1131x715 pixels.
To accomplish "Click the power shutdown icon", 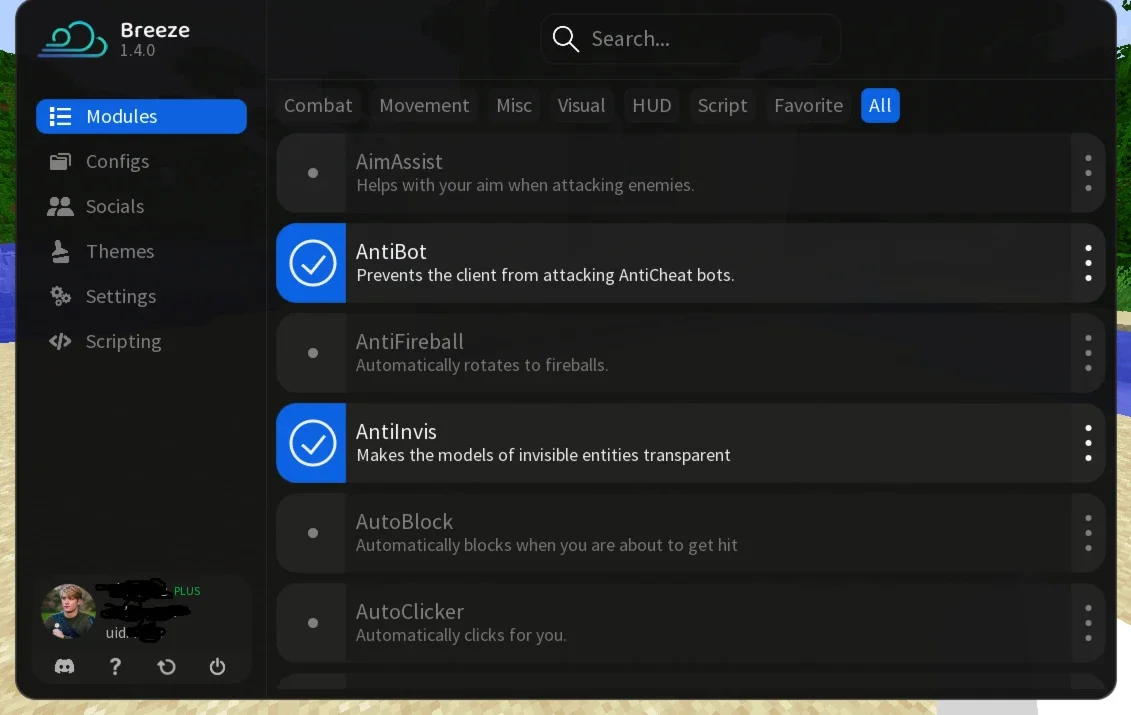I will tap(217, 667).
